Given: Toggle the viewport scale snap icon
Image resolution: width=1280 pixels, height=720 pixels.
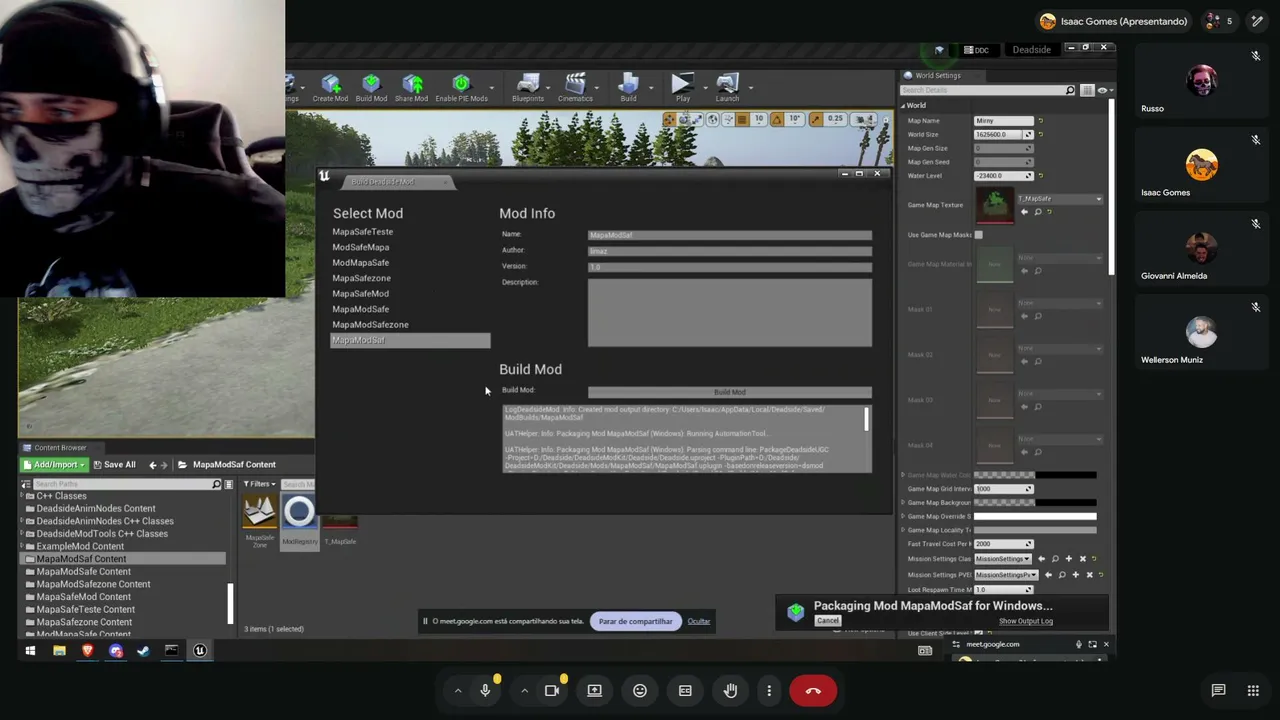Looking at the screenshot, I should (x=815, y=119).
